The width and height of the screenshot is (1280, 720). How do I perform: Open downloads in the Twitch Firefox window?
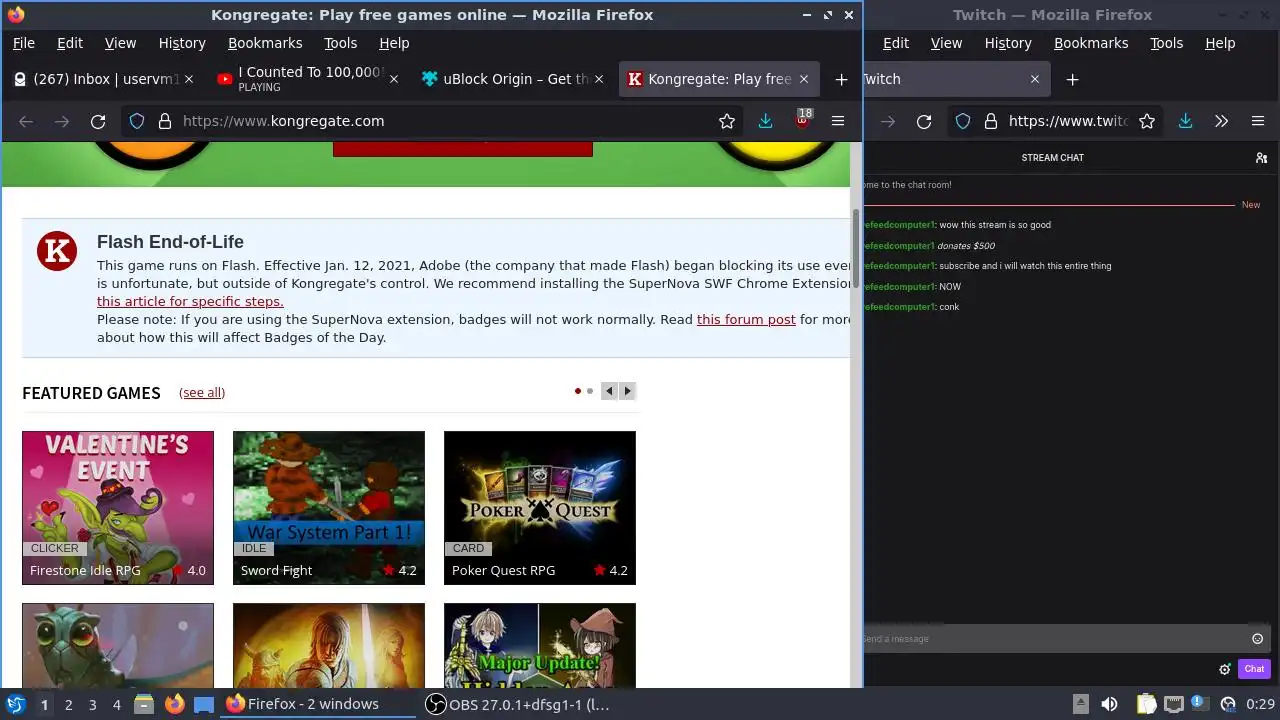coord(1185,121)
